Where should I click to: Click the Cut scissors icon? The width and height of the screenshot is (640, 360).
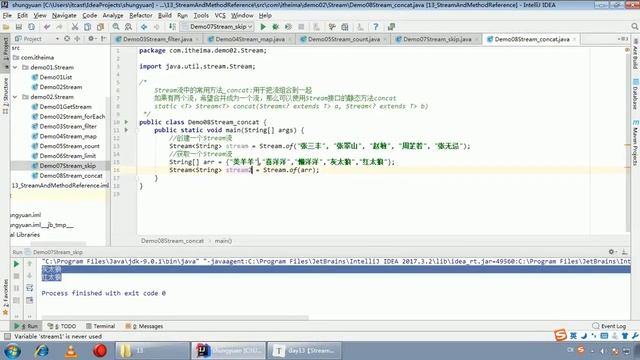coord(75,27)
